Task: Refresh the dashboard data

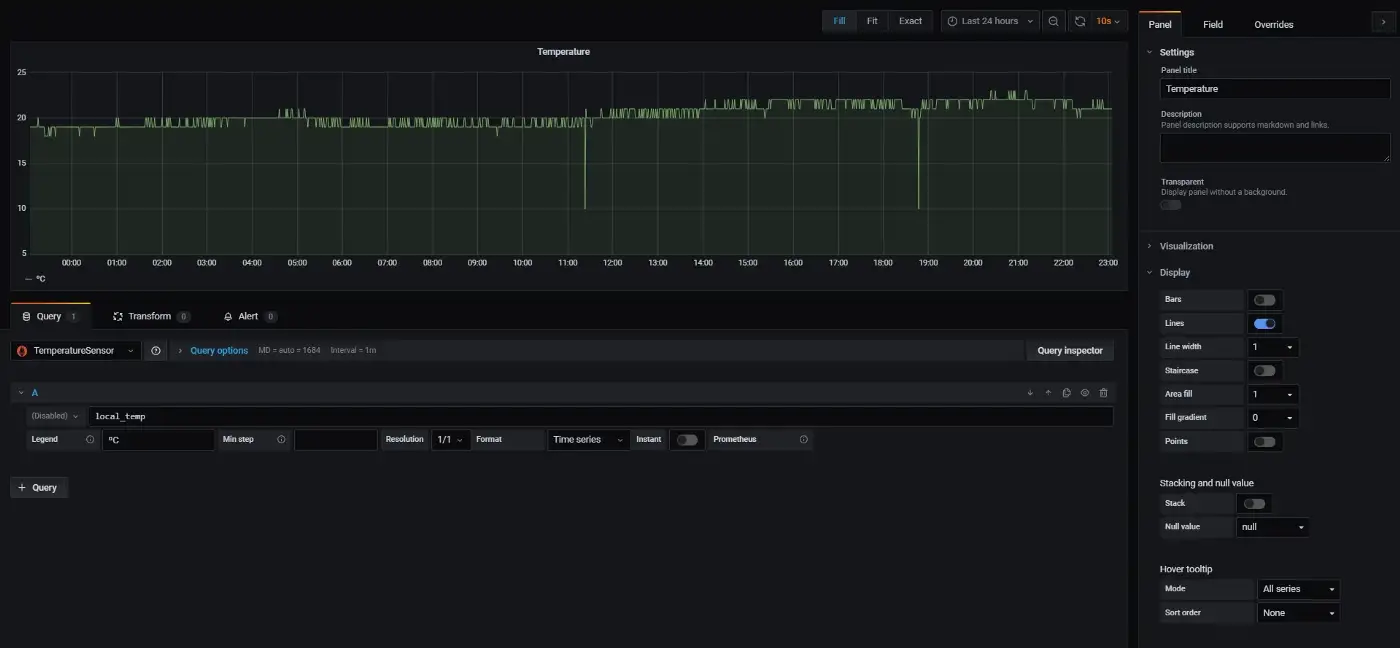Action: tap(1079, 20)
